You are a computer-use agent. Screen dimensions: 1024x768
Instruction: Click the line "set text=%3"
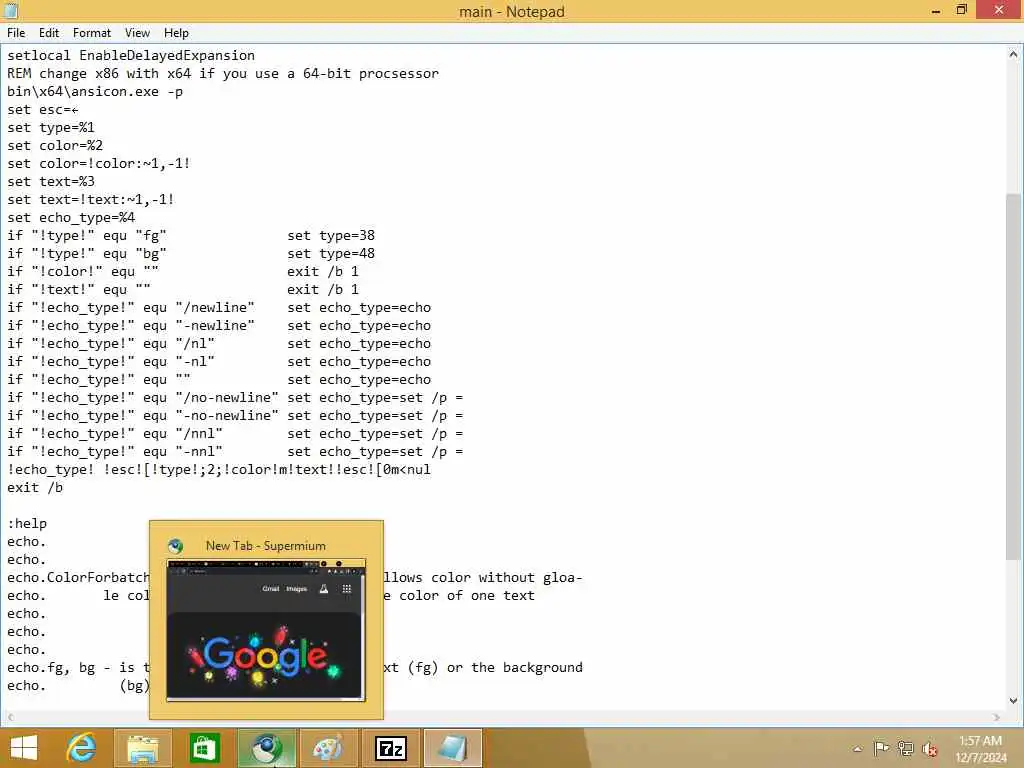coord(51,182)
